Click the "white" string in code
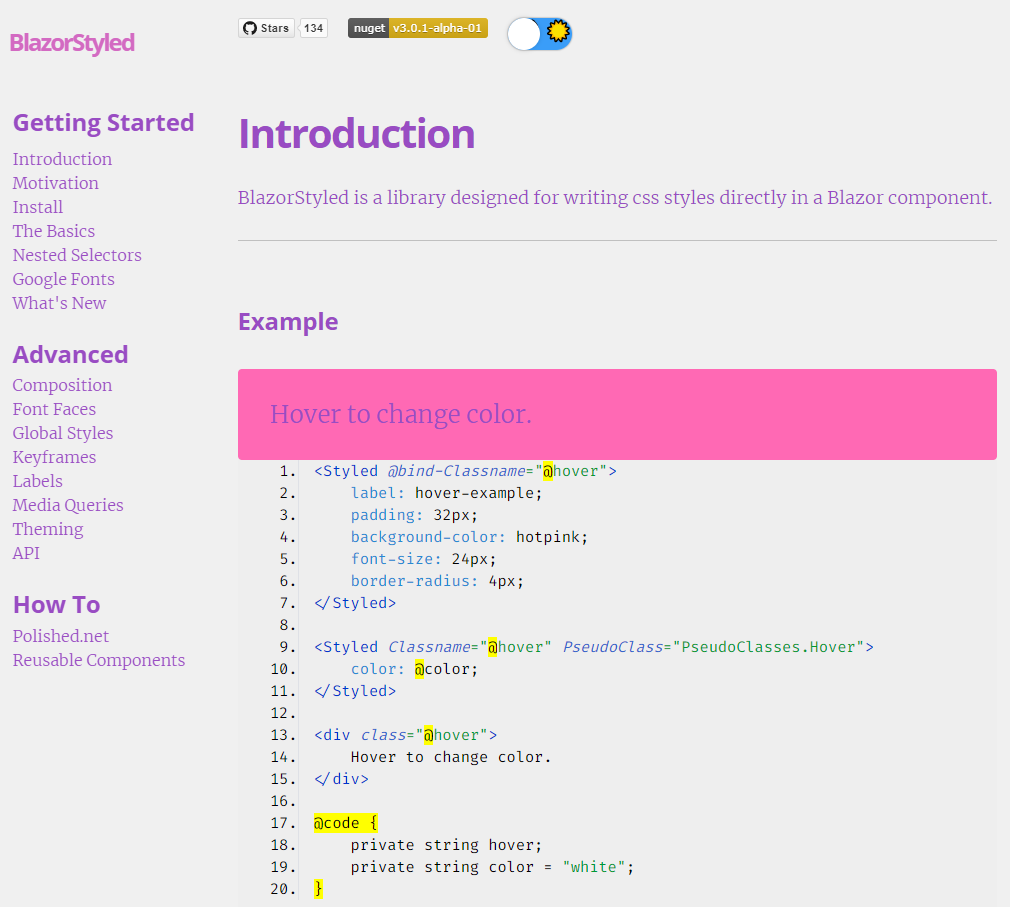1010x907 pixels. click(594, 867)
